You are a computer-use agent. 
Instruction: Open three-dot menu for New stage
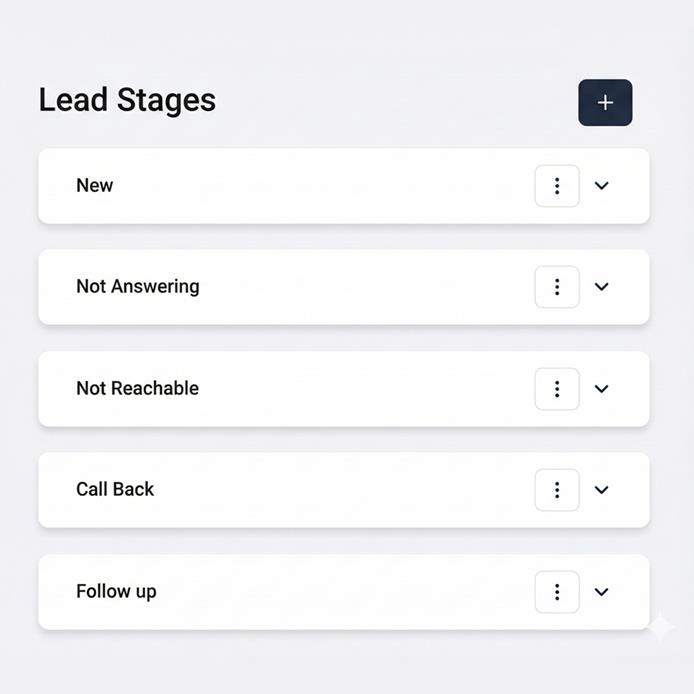tap(557, 186)
